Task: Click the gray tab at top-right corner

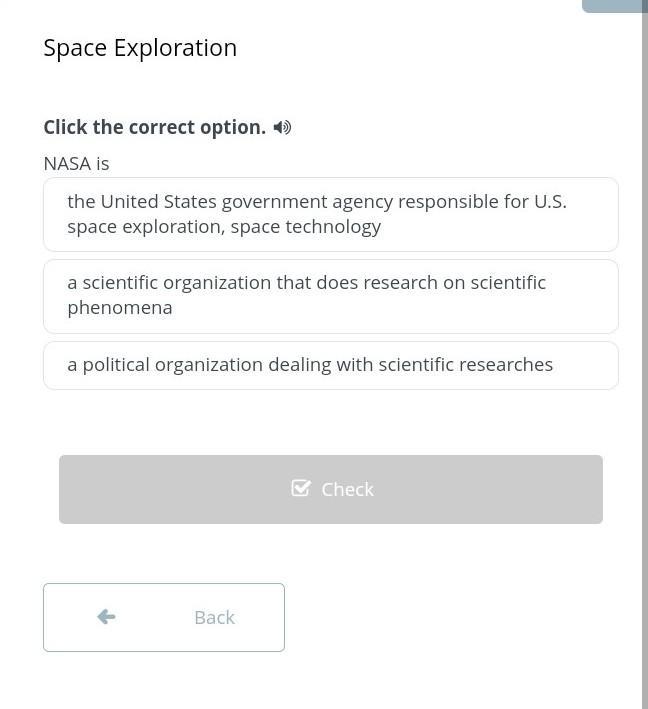Action: tap(614, 5)
